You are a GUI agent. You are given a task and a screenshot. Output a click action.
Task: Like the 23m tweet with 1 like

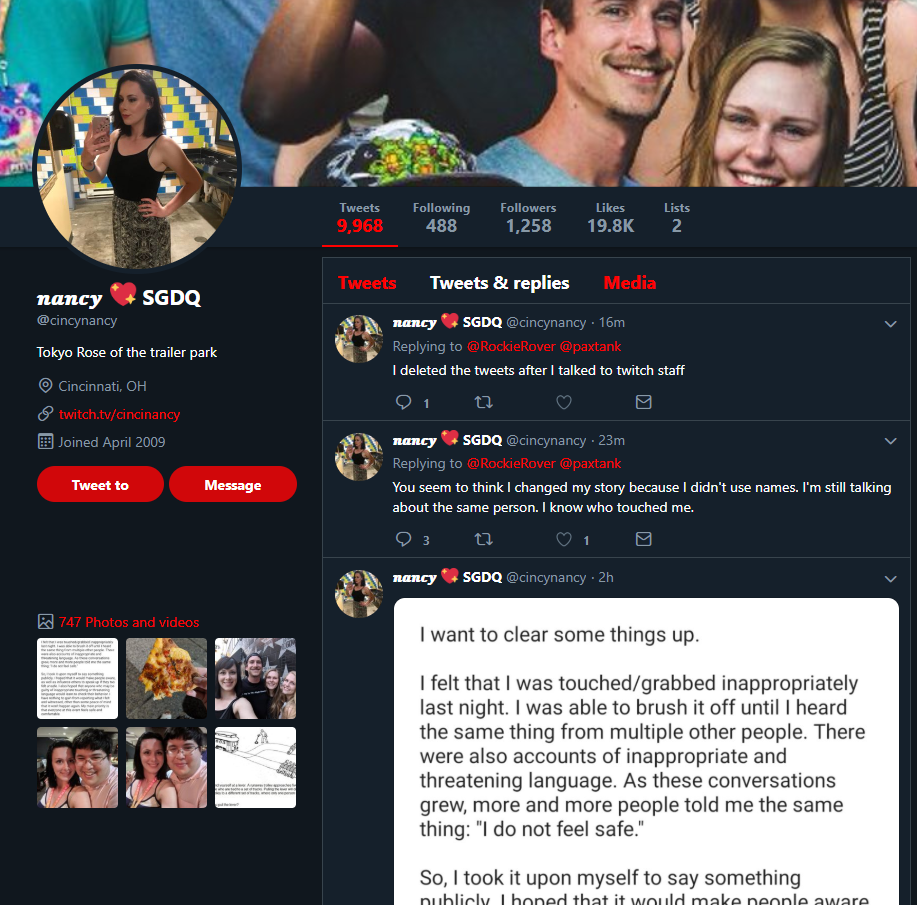coord(563,539)
